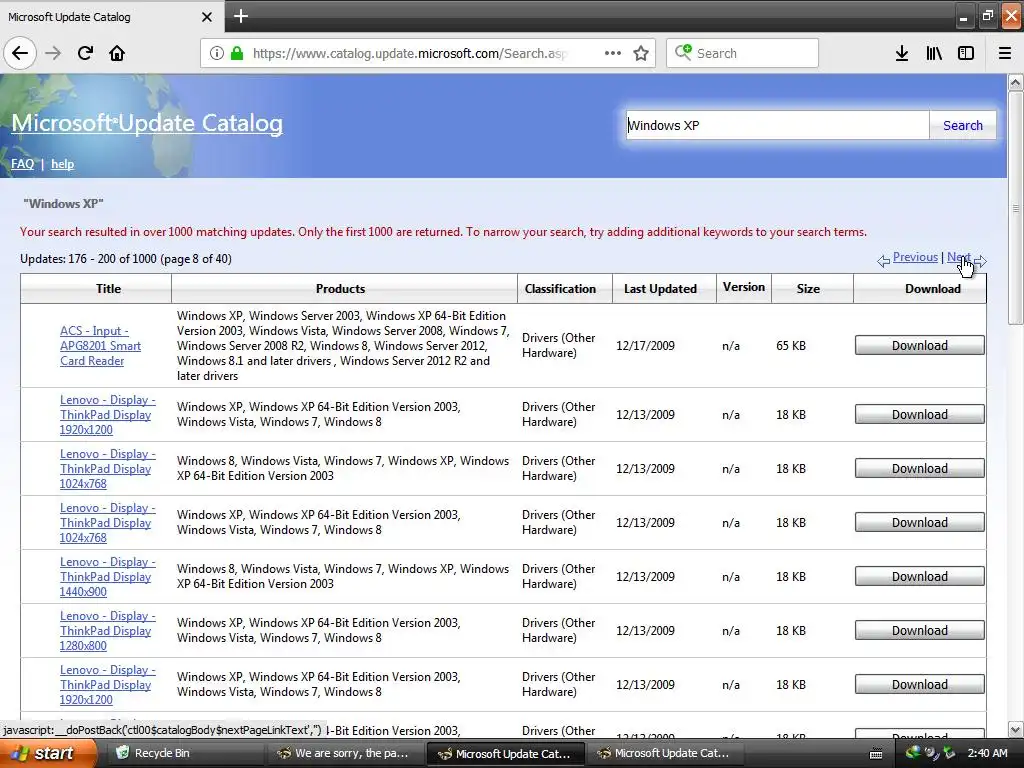Toggle the sidebar view icon

coord(966,53)
